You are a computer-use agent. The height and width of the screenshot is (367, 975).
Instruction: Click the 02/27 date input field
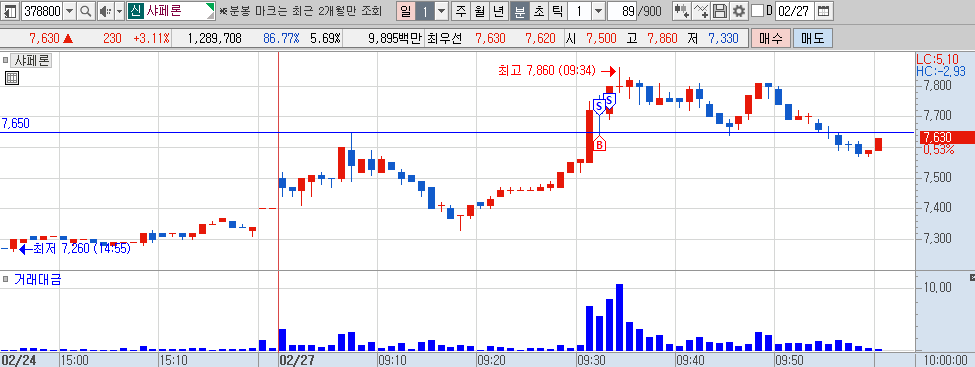coord(795,11)
